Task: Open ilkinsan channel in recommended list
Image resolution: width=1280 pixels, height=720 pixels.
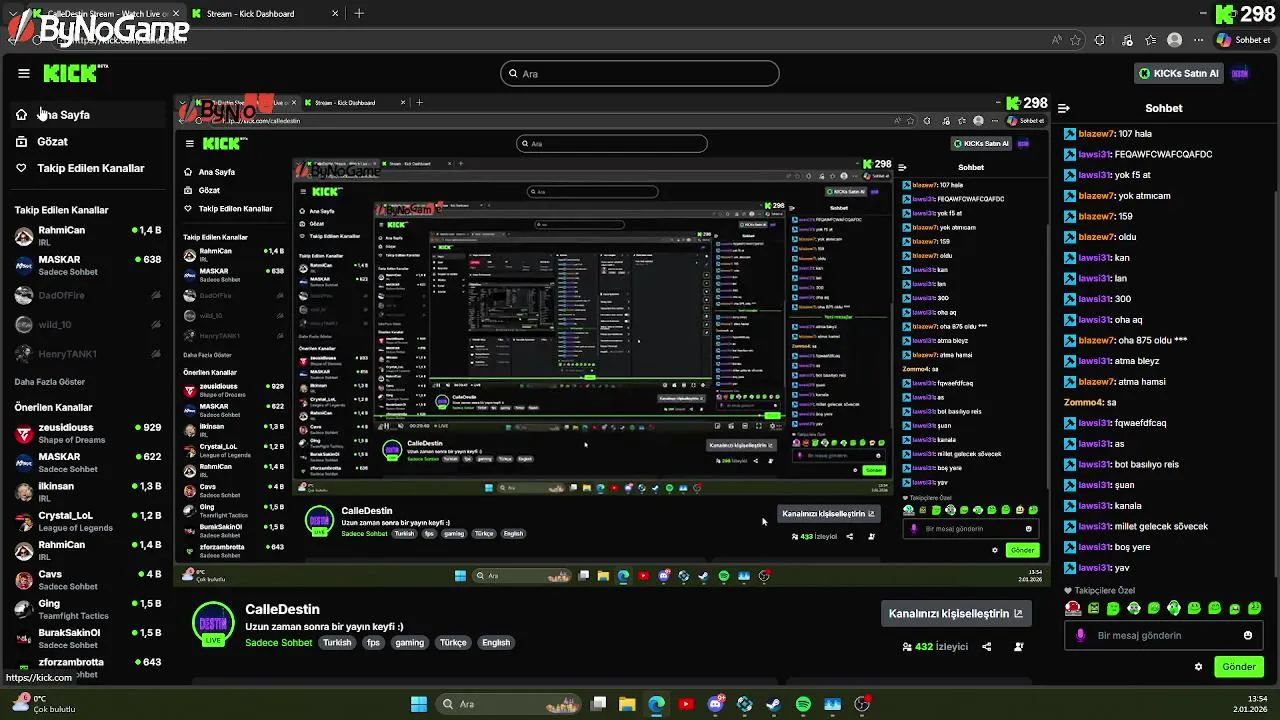Action: point(88,492)
